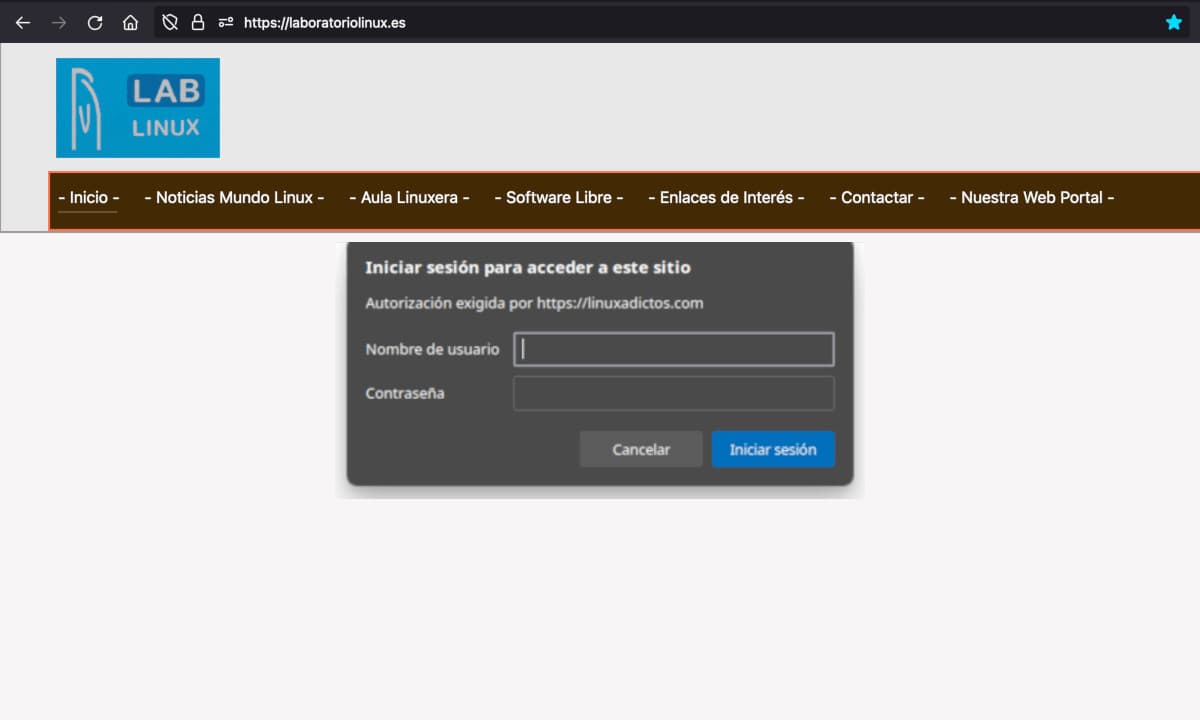The width and height of the screenshot is (1200, 720).
Task: Click the browser forward arrow
Action: (59, 22)
